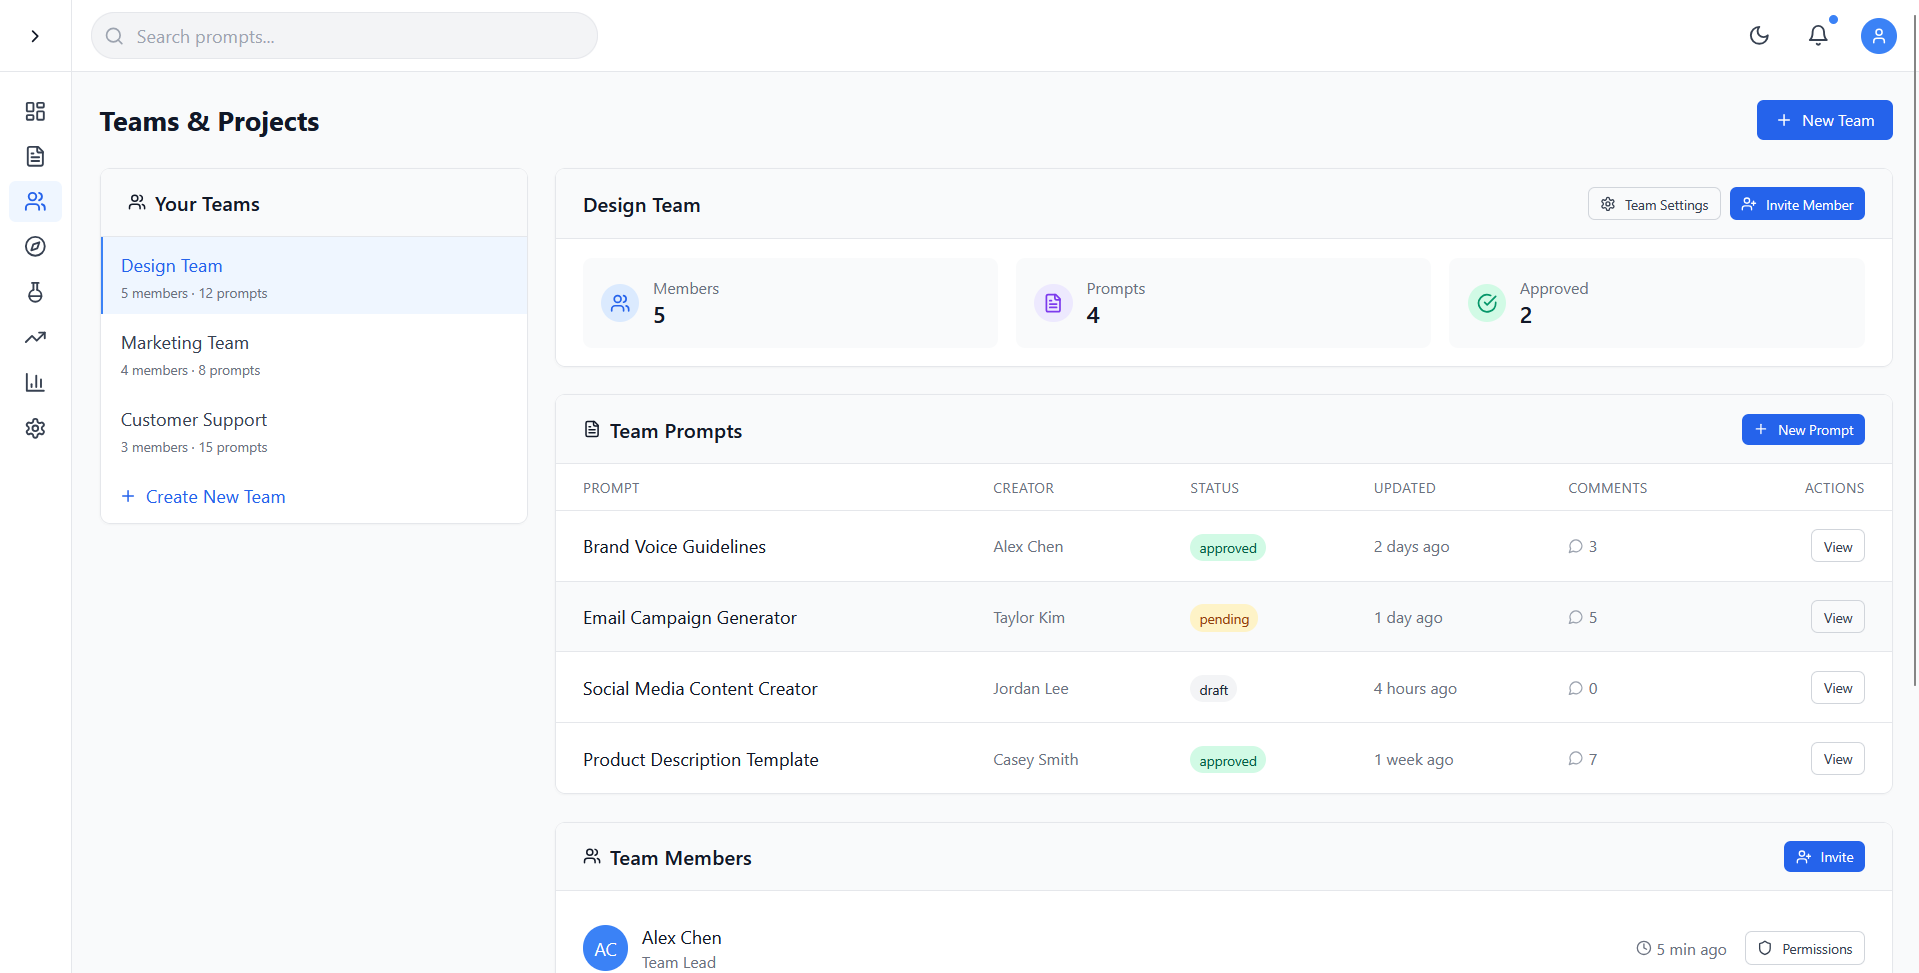Screen dimensions: 1919x973
Task: Open the bar chart analytics icon in sidebar
Action: [35, 382]
